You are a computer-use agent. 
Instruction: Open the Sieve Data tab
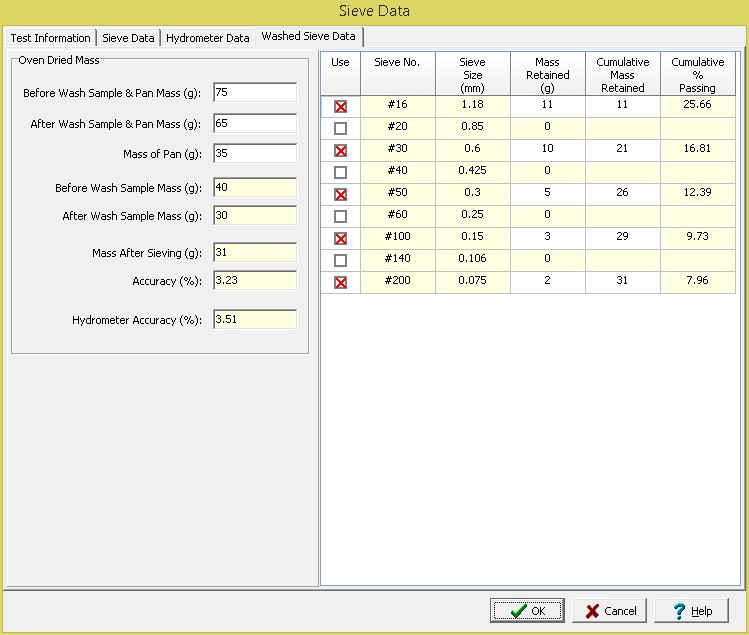tap(128, 38)
